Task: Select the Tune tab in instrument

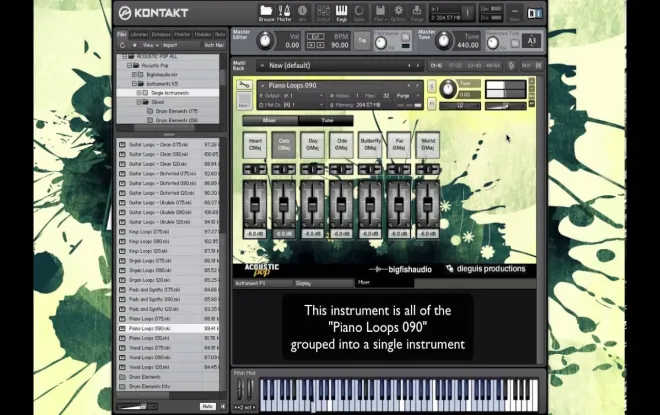Action: (327, 120)
